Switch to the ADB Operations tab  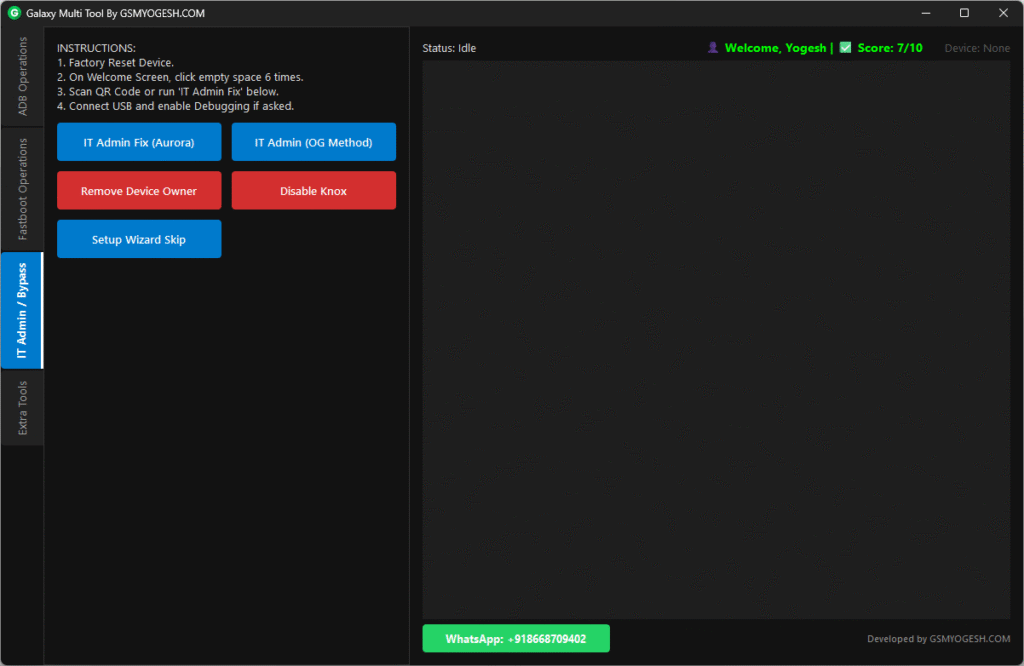(22, 76)
